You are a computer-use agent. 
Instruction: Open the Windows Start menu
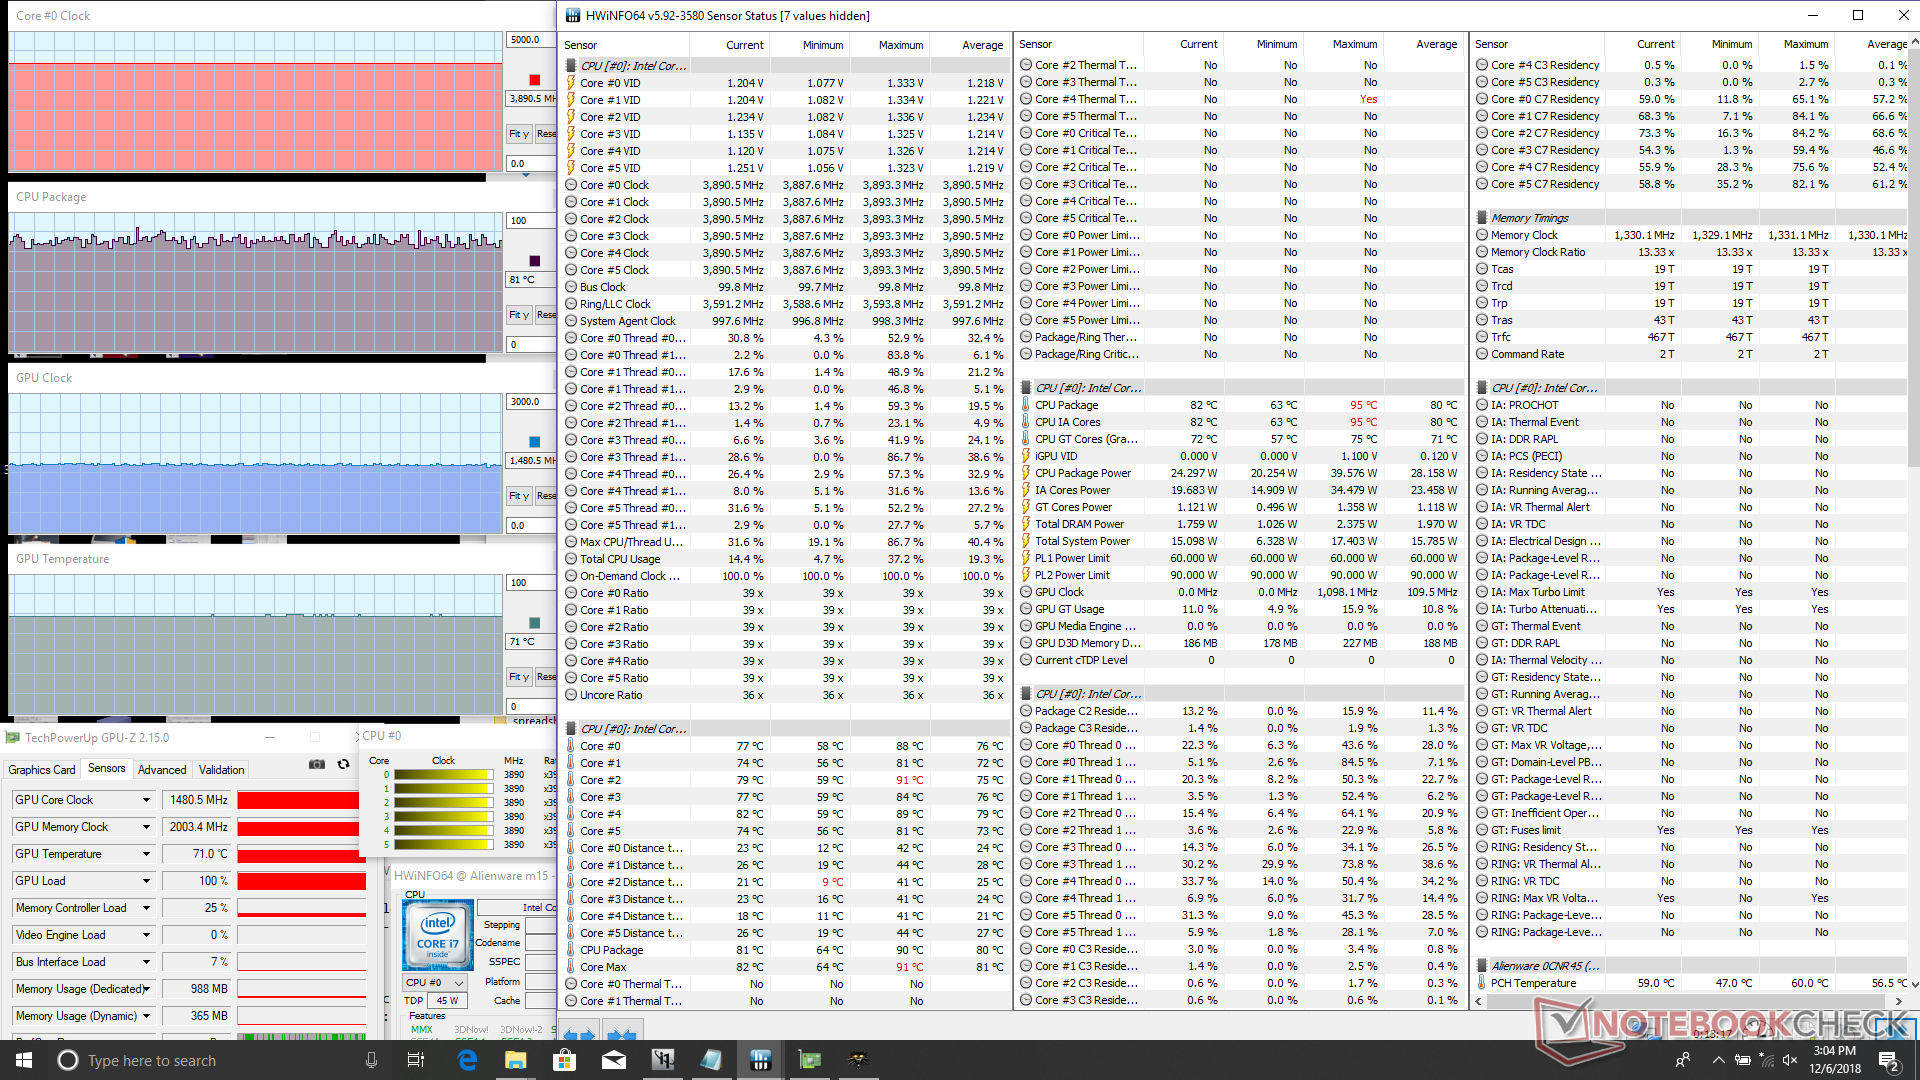pos(24,1060)
